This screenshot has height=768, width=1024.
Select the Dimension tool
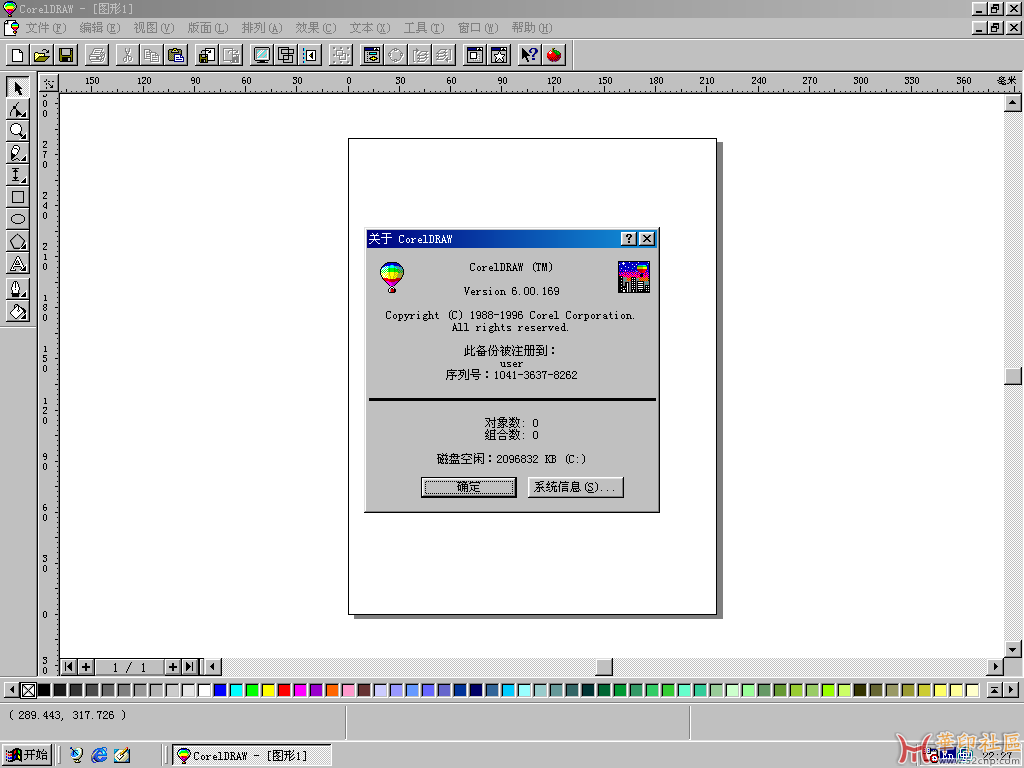point(18,175)
